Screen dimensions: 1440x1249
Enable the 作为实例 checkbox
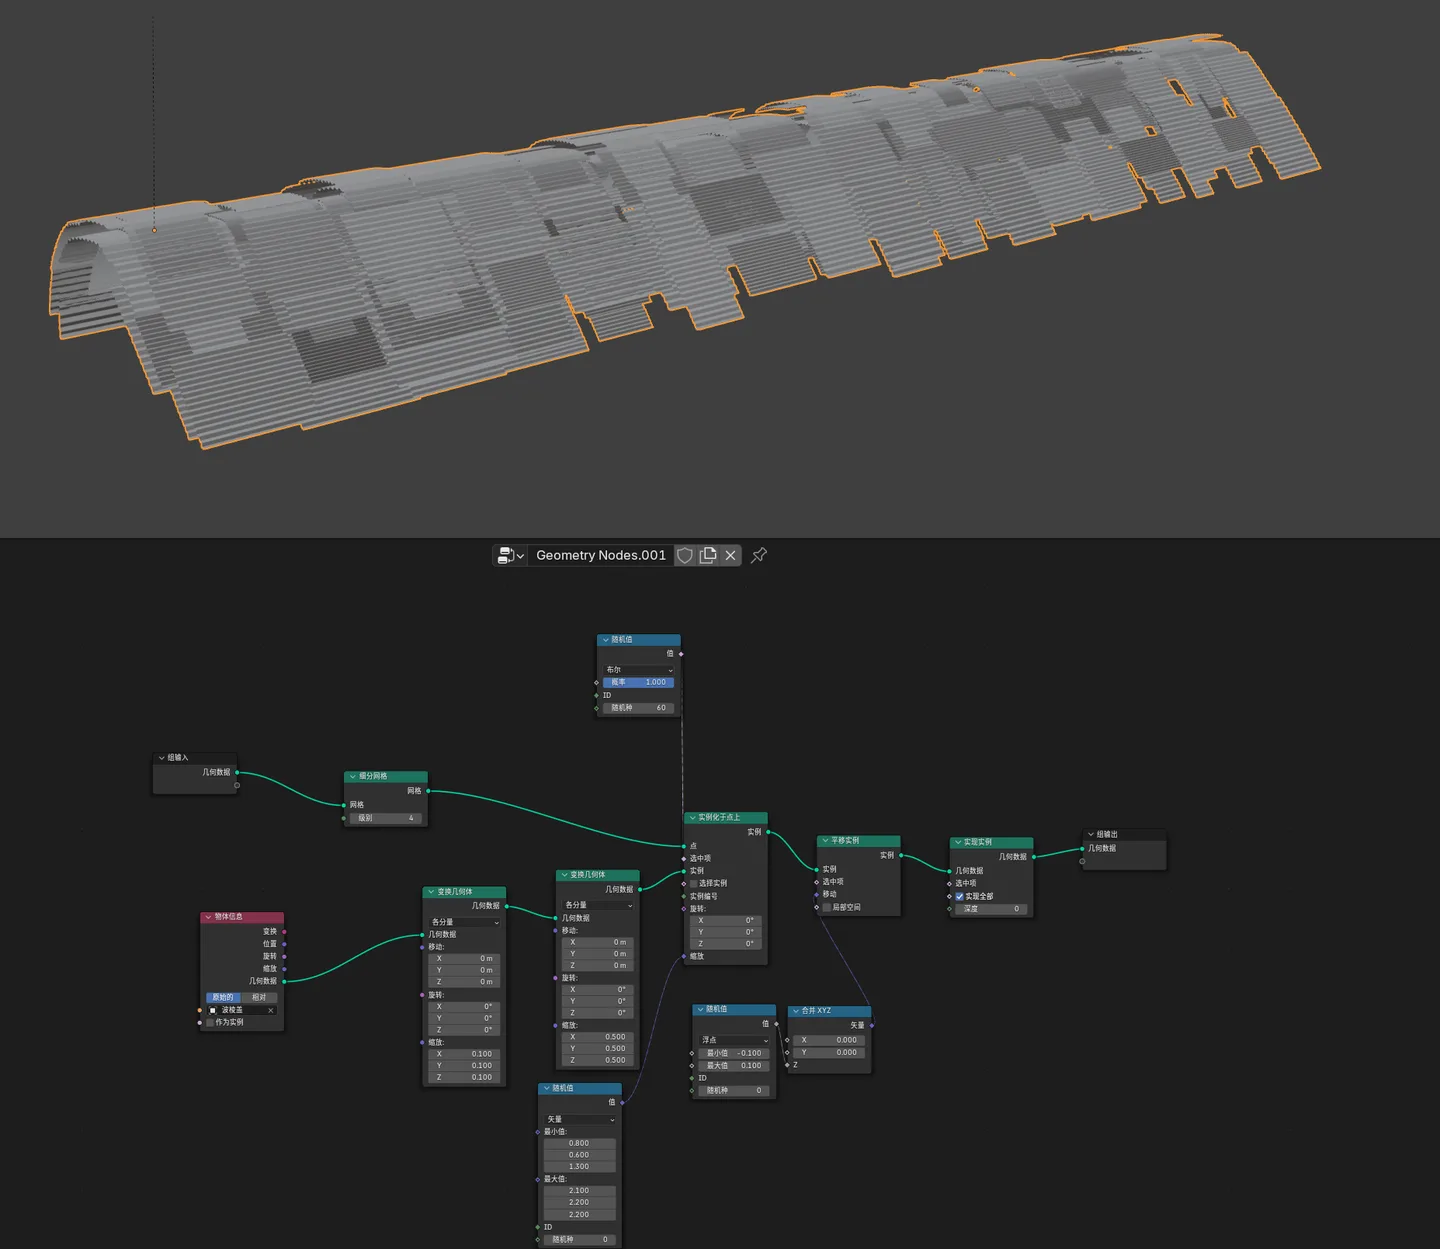click(210, 1022)
